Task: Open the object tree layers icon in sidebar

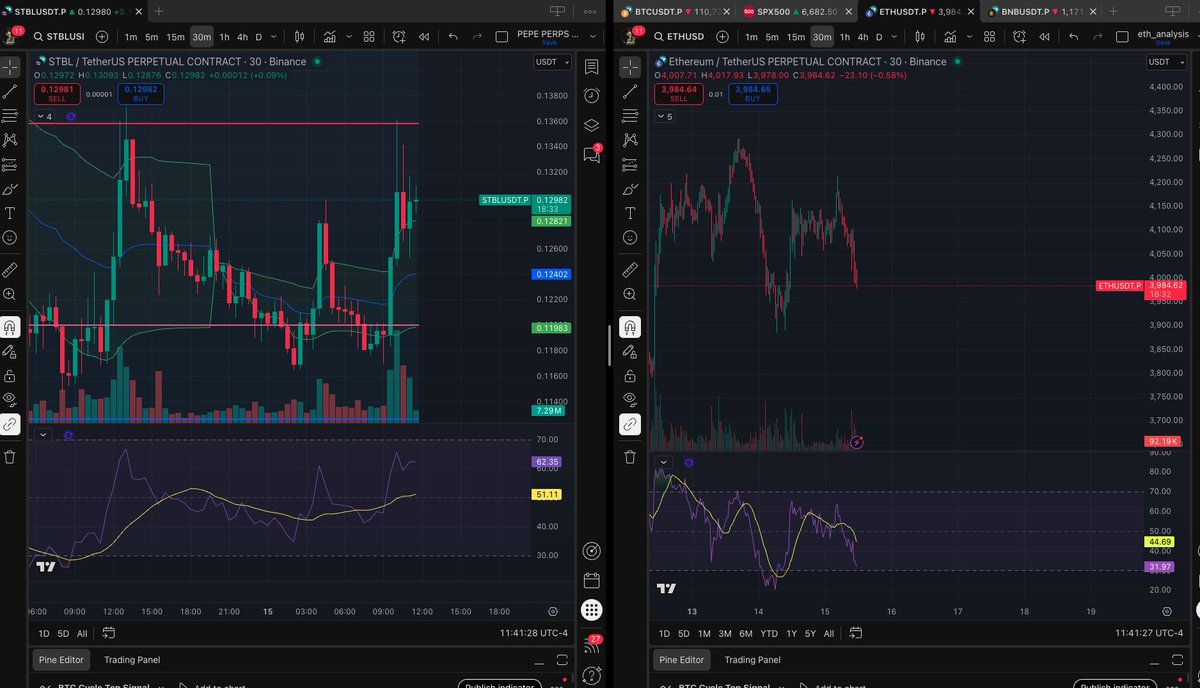Action: click(x=591, y=125)
